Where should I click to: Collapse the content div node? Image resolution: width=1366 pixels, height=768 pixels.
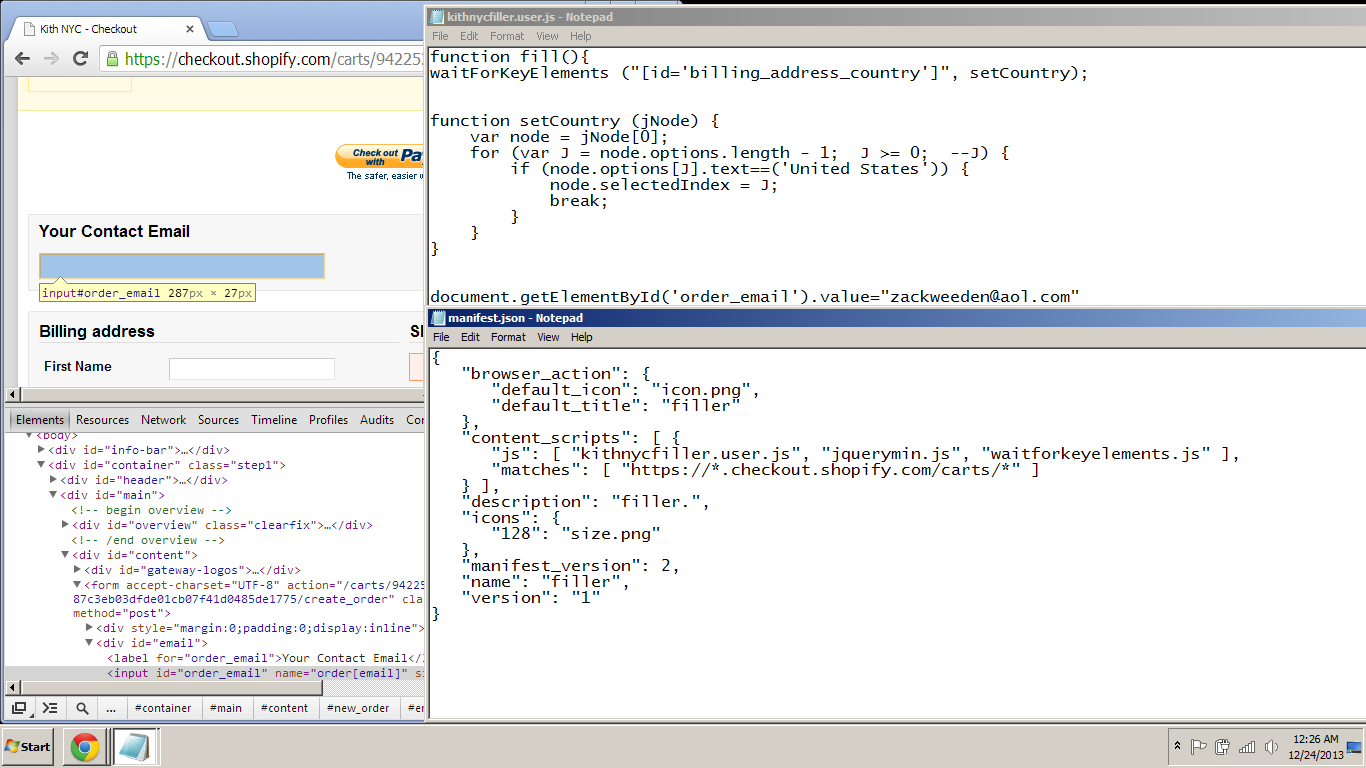(x=65, y=555)
